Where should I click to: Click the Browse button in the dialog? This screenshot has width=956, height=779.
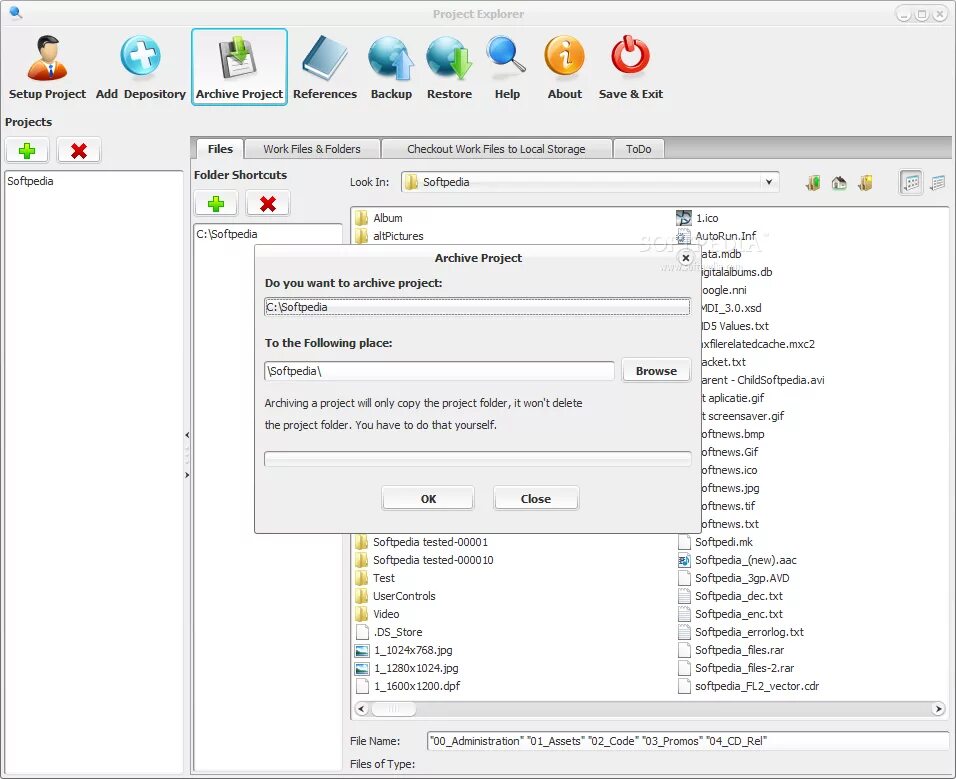coord(656,371)
